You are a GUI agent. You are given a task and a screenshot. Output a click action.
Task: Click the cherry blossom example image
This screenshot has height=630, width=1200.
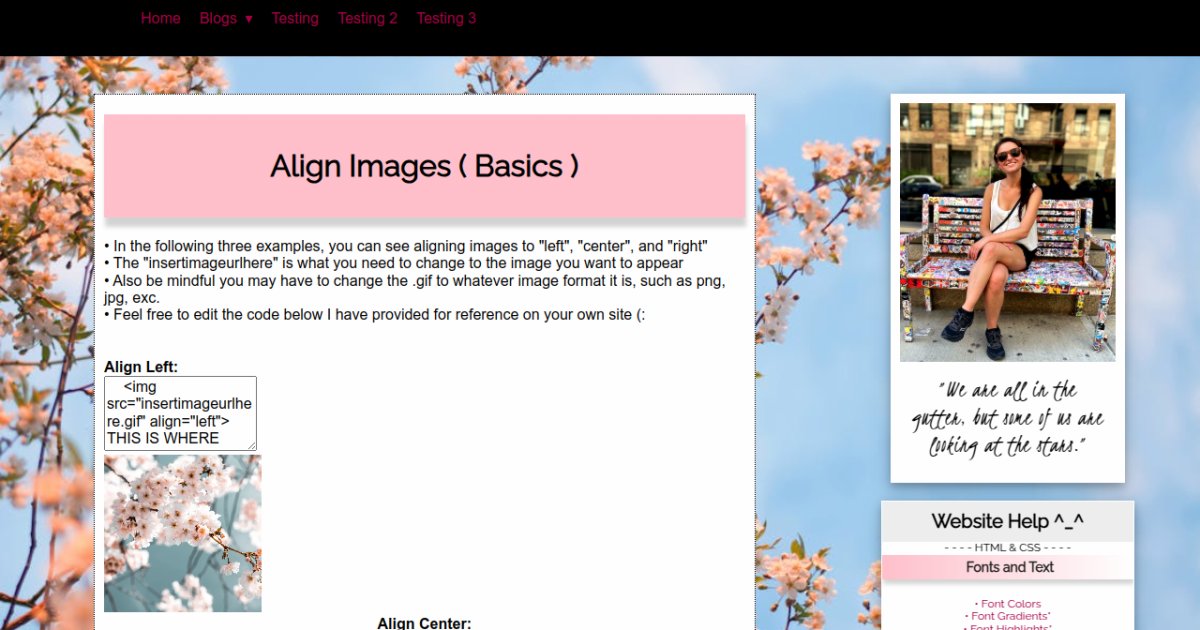coord(182,533)
